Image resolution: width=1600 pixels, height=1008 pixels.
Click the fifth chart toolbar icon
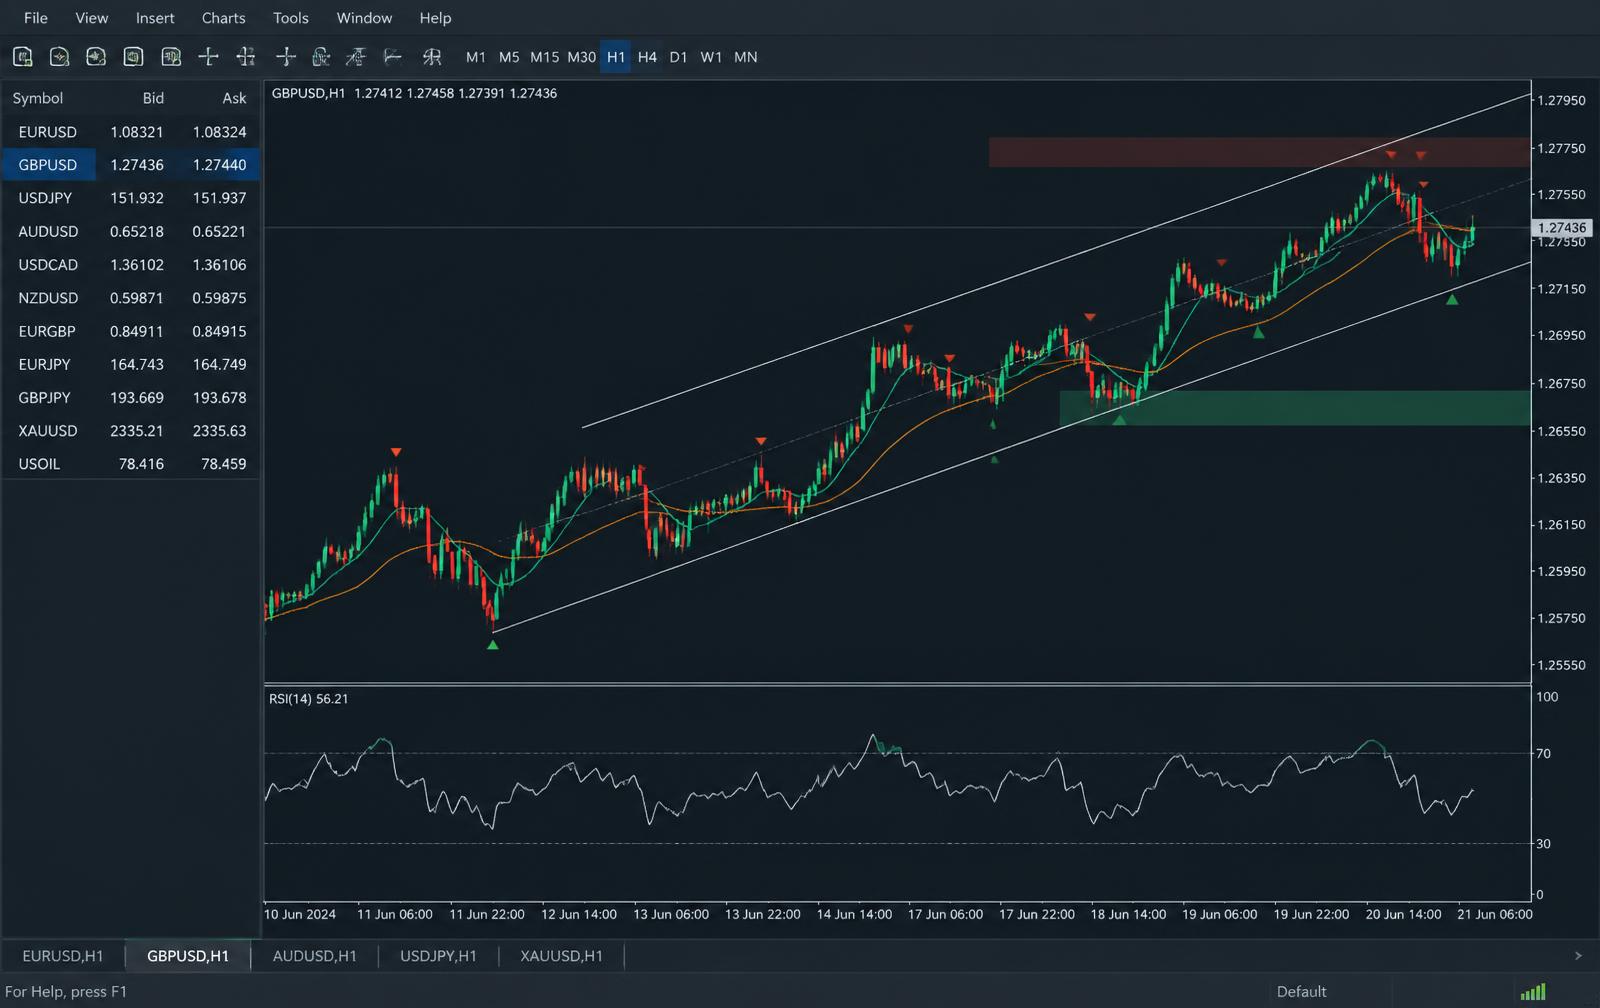click(x=171, y=57)
